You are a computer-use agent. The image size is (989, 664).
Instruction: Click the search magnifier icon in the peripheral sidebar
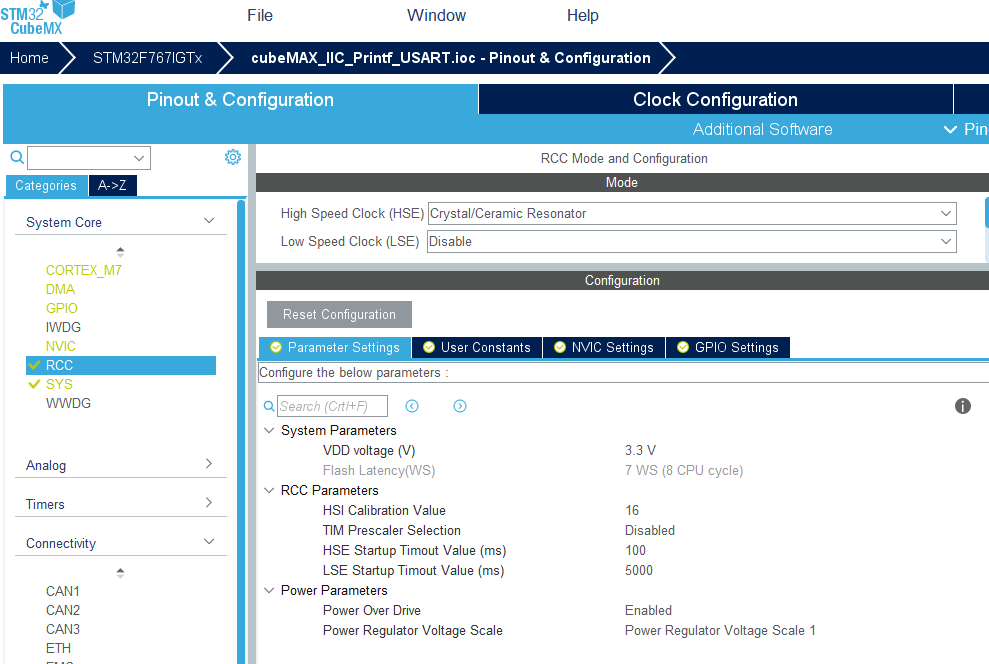click(17, 158)
